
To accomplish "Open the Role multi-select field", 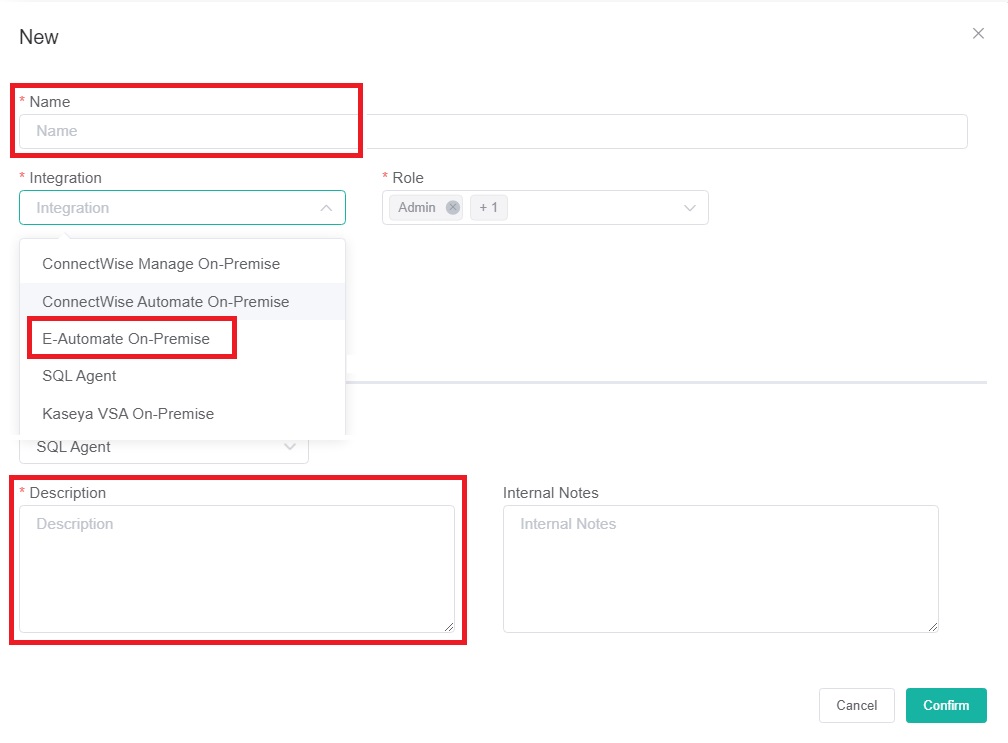I will (x=590, y=208).
